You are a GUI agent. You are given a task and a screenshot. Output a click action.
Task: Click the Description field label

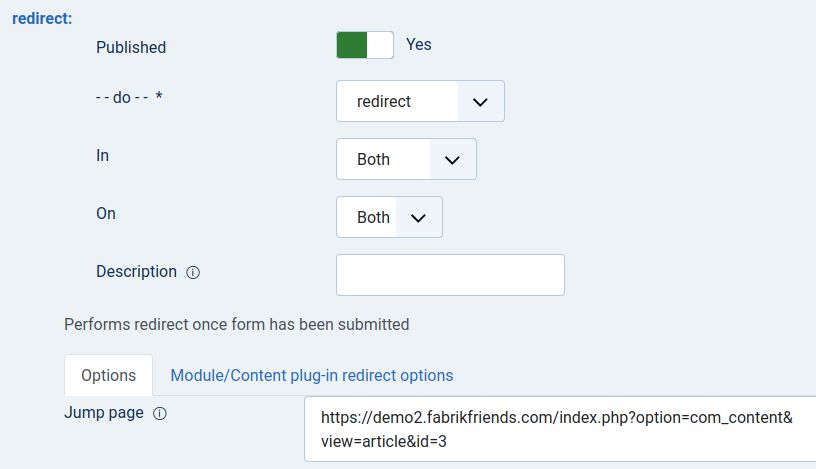point(136,271)
